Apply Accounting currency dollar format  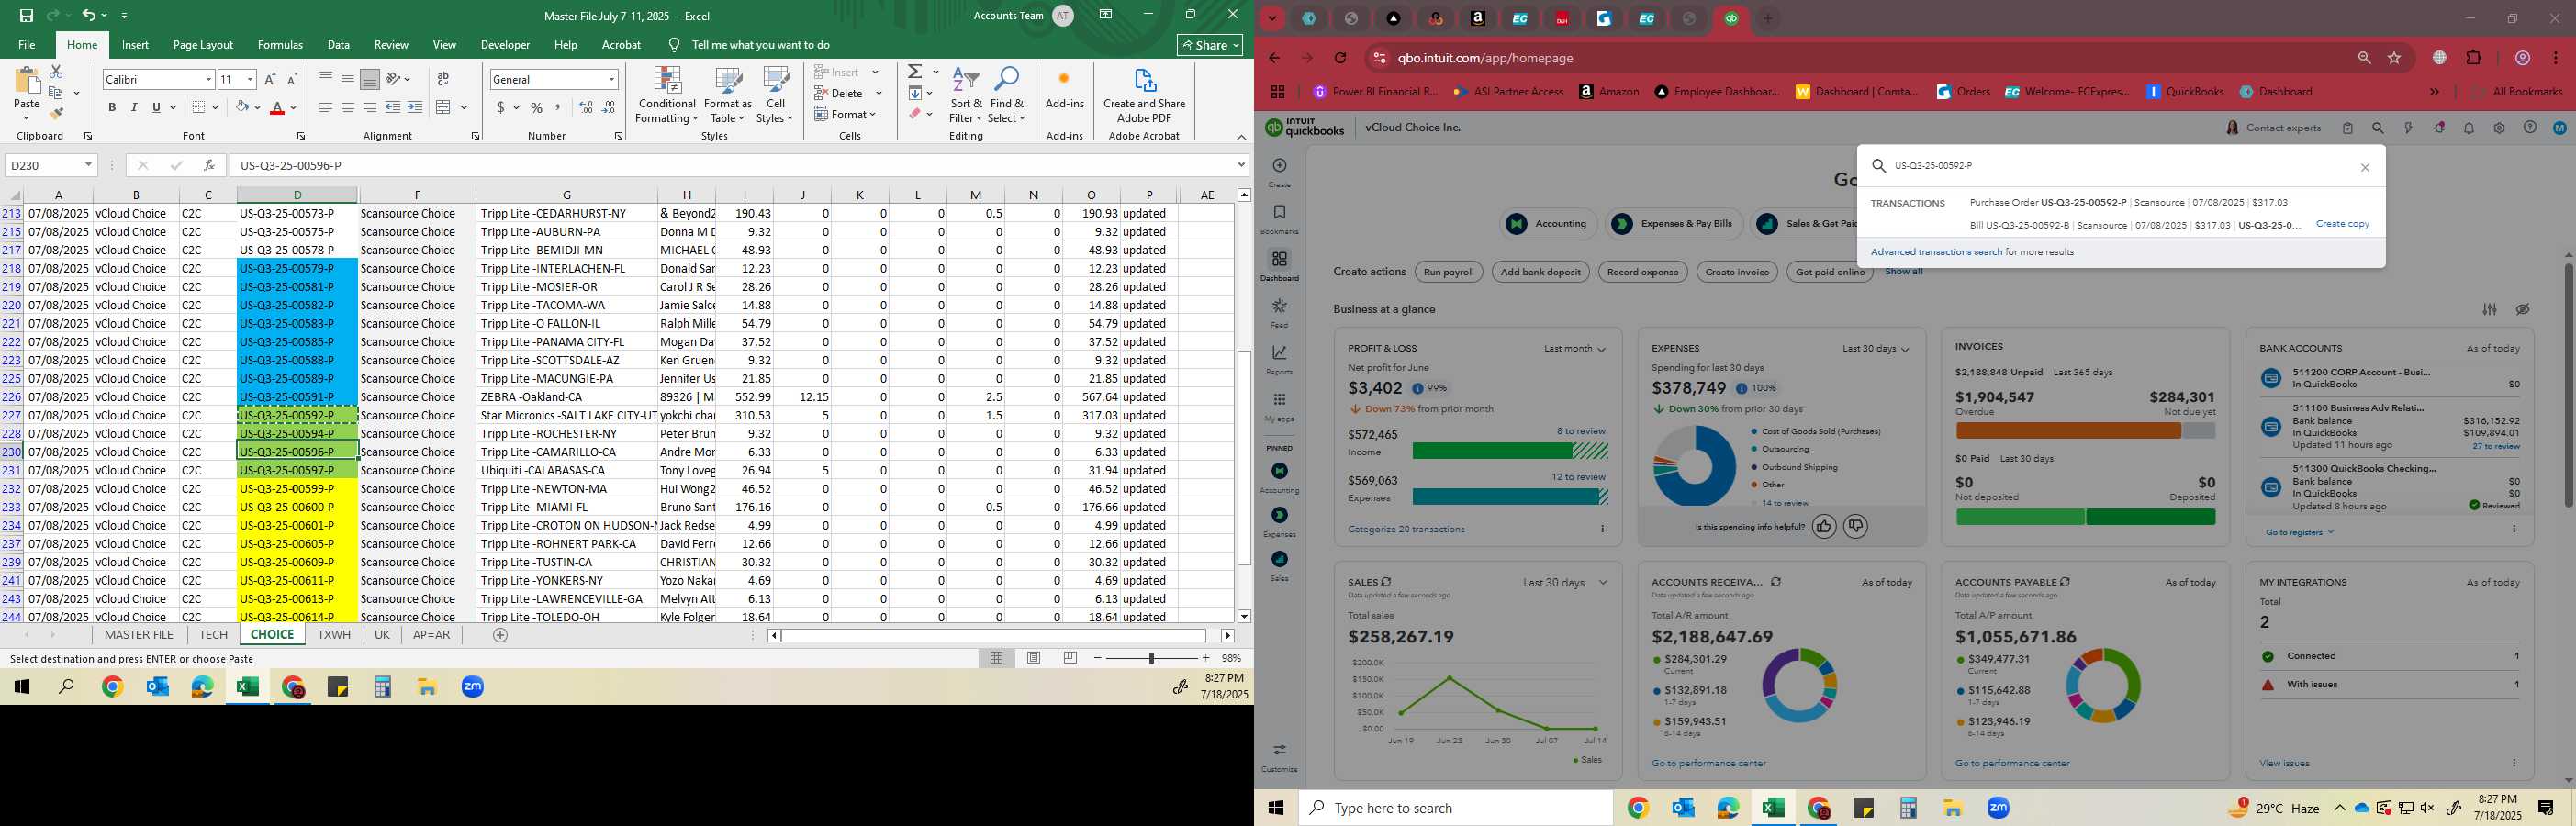[500, 108]
